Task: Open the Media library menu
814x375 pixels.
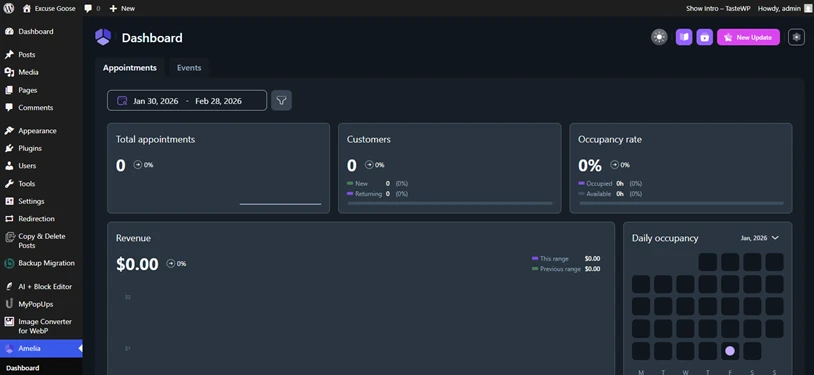Action: click(x=41, y=72)
